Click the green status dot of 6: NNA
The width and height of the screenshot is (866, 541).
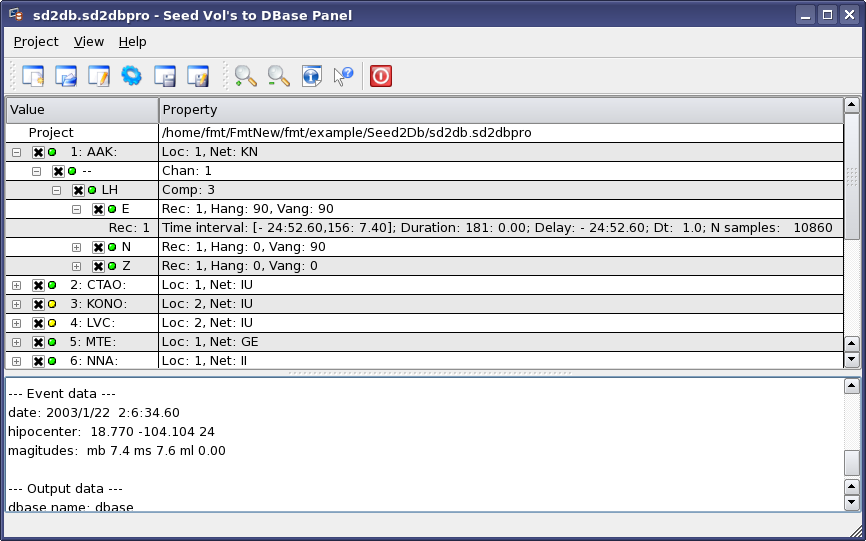point(52,361)
